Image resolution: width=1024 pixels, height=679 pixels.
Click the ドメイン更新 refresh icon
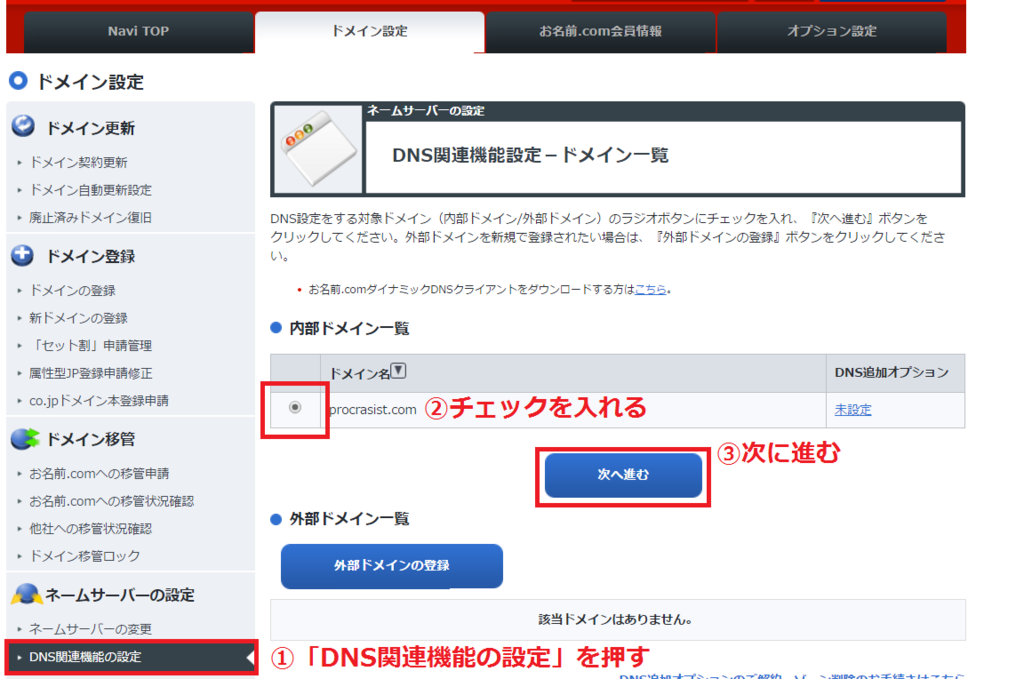coord(23,126)
